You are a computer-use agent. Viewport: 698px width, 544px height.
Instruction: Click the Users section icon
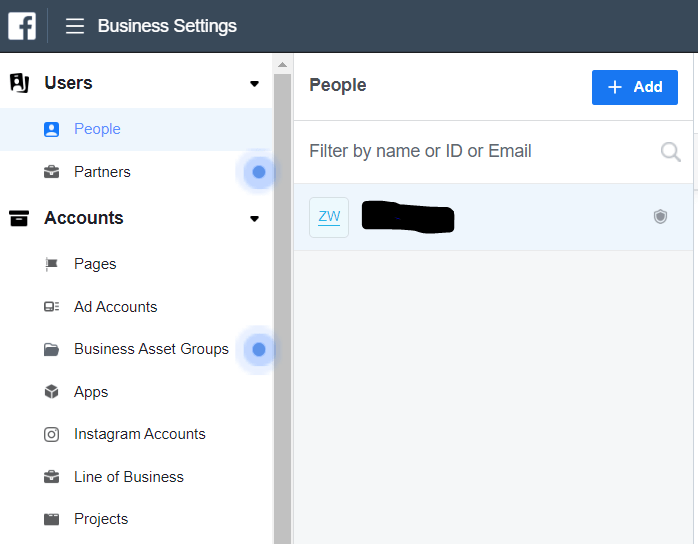click(19, 83)
